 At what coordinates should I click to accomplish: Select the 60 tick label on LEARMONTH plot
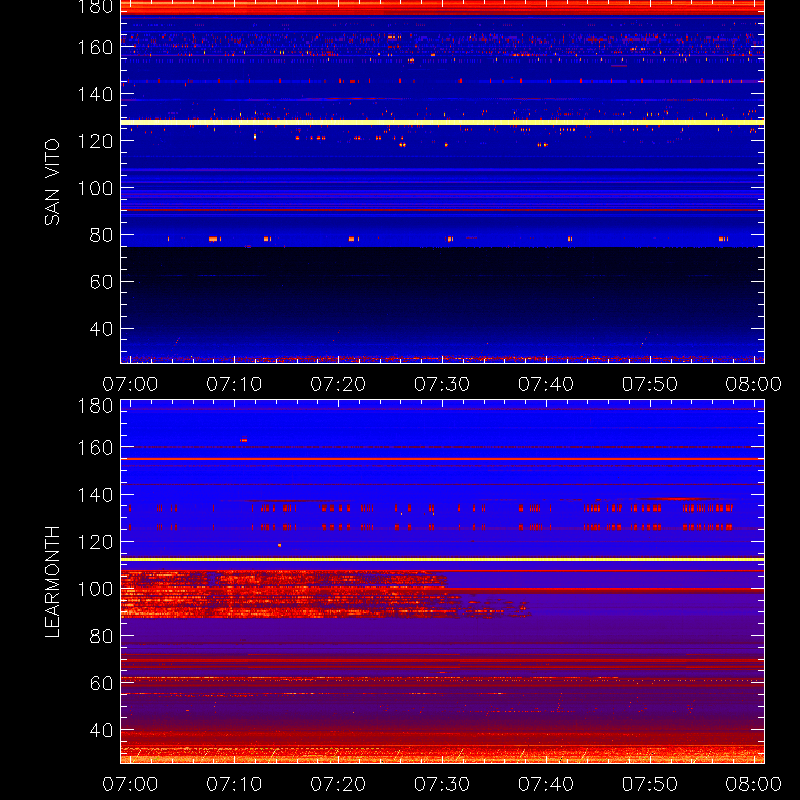coord(101,683)
